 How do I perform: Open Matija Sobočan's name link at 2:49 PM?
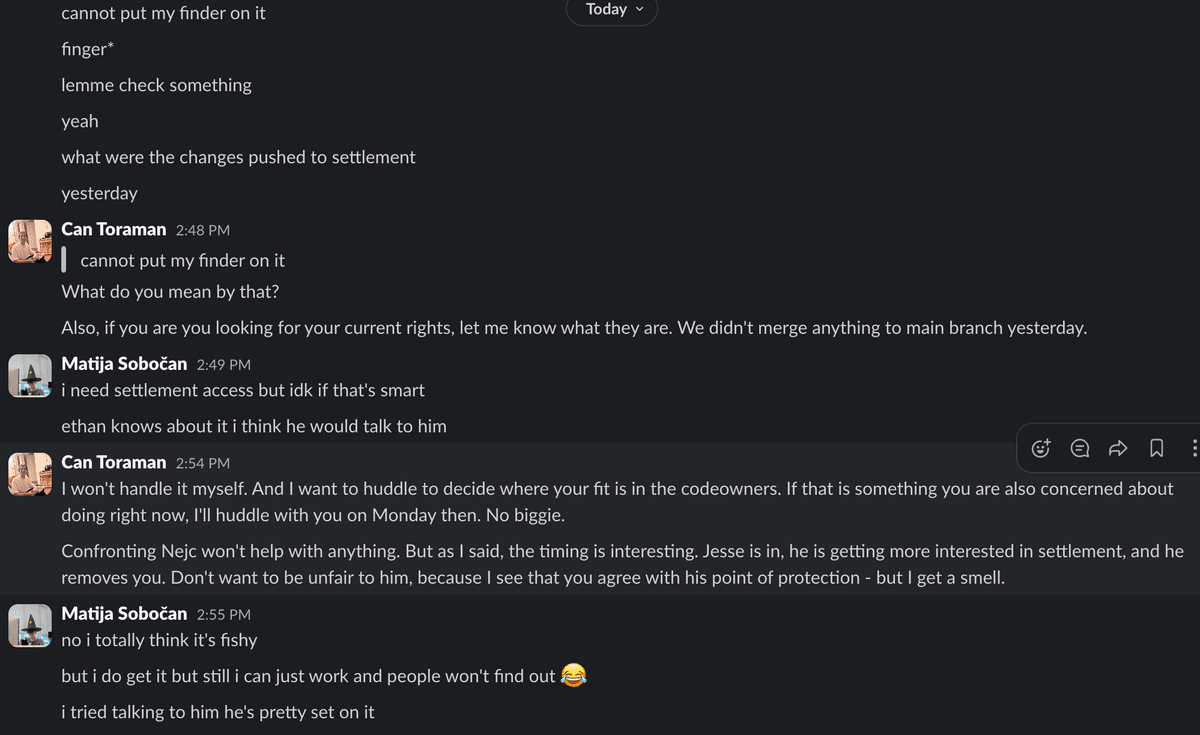[x=124, y=364]
